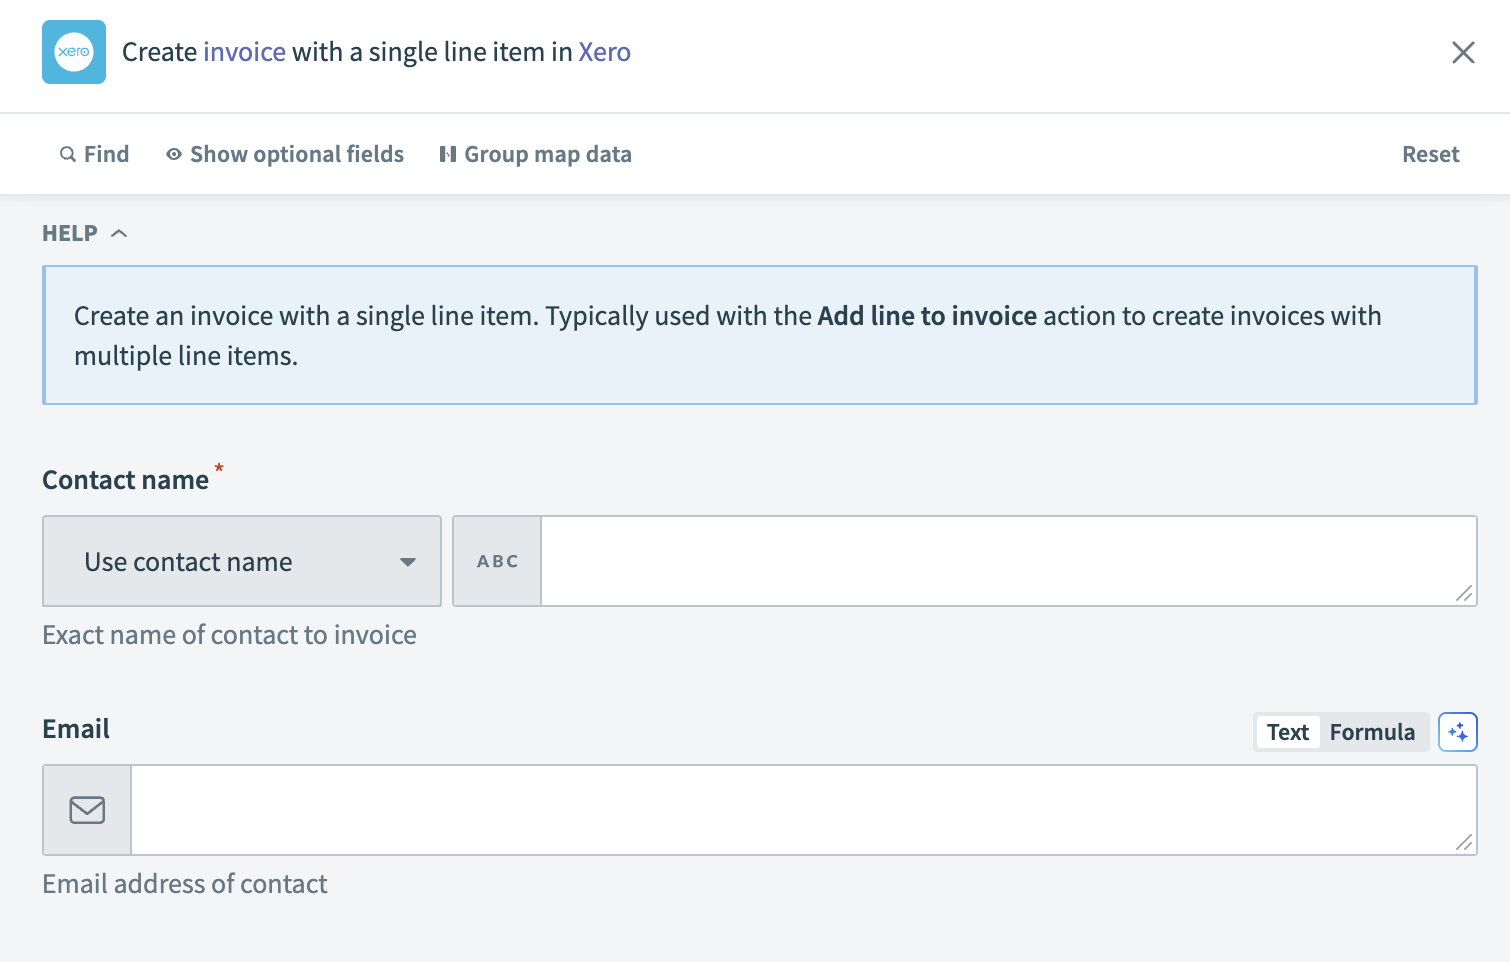Click the Reset button
Screen dimensions: 1510x962
pyautogui.click(x=1430, y=154)
